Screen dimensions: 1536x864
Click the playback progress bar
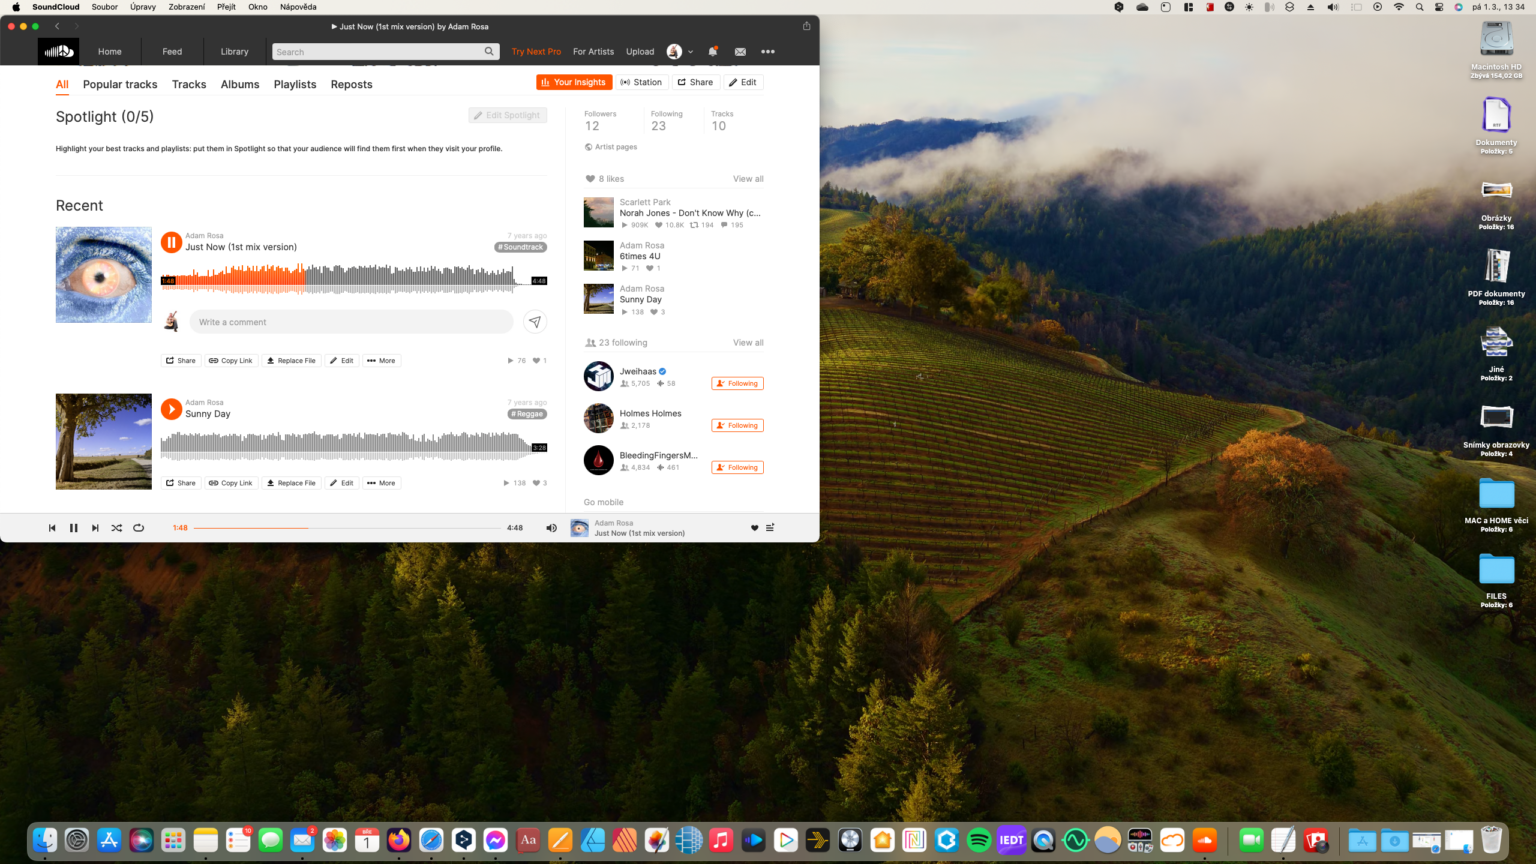[350, 527]
